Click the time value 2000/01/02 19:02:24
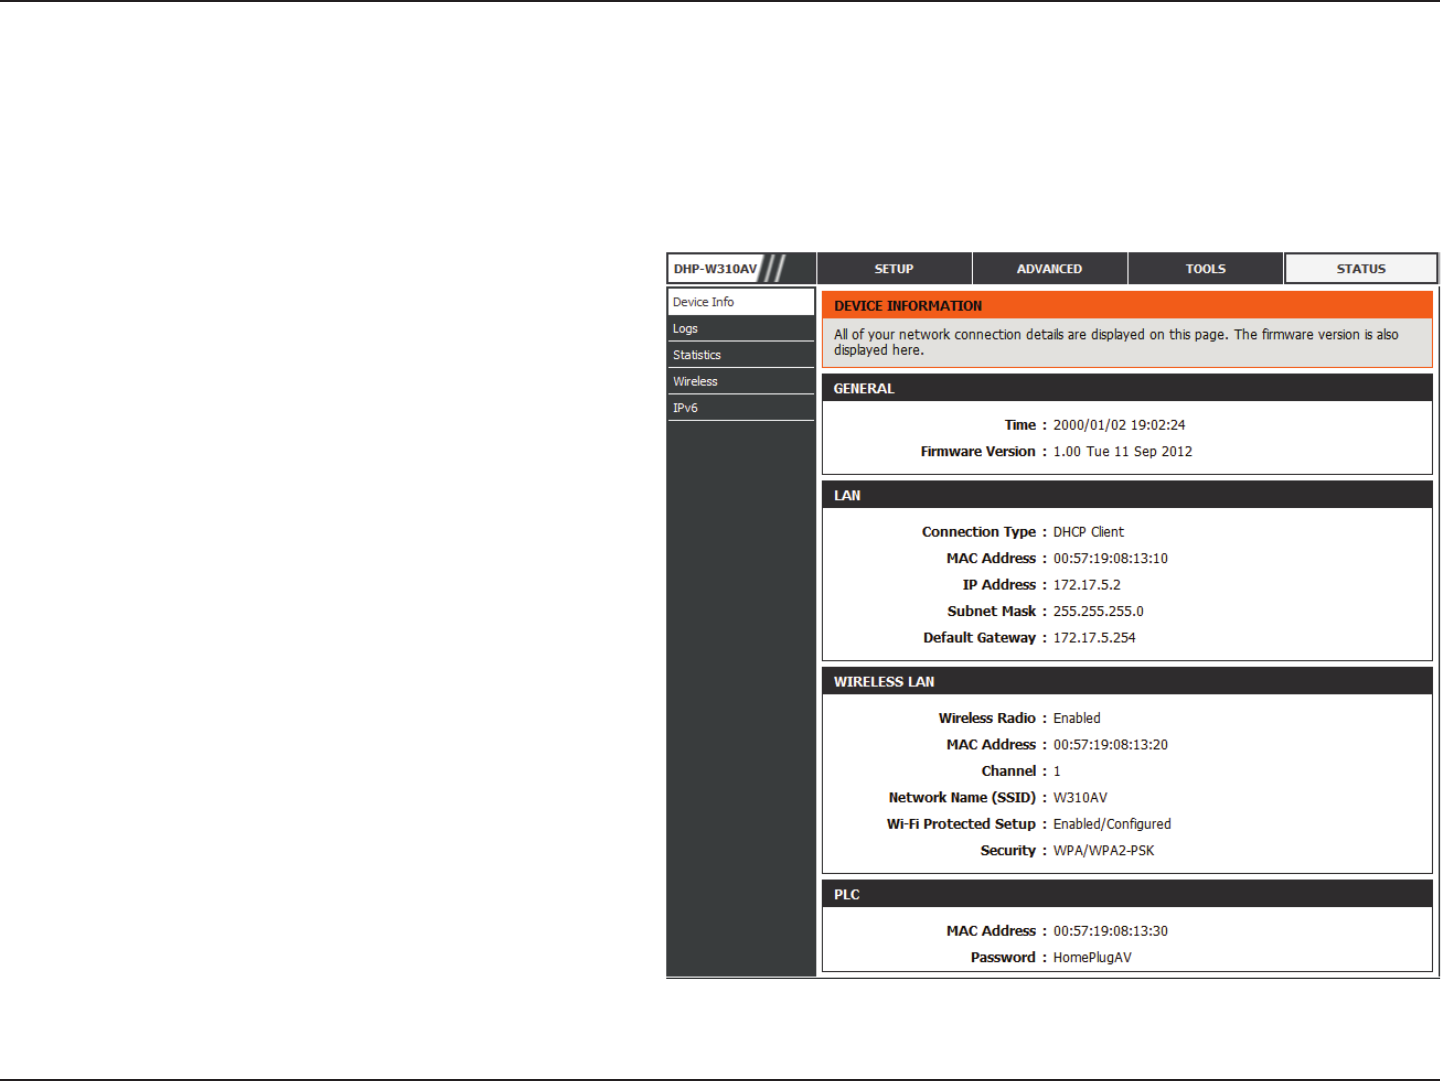Image resolution: width=1441 pixels, height=1081 pixels. 1119,425
